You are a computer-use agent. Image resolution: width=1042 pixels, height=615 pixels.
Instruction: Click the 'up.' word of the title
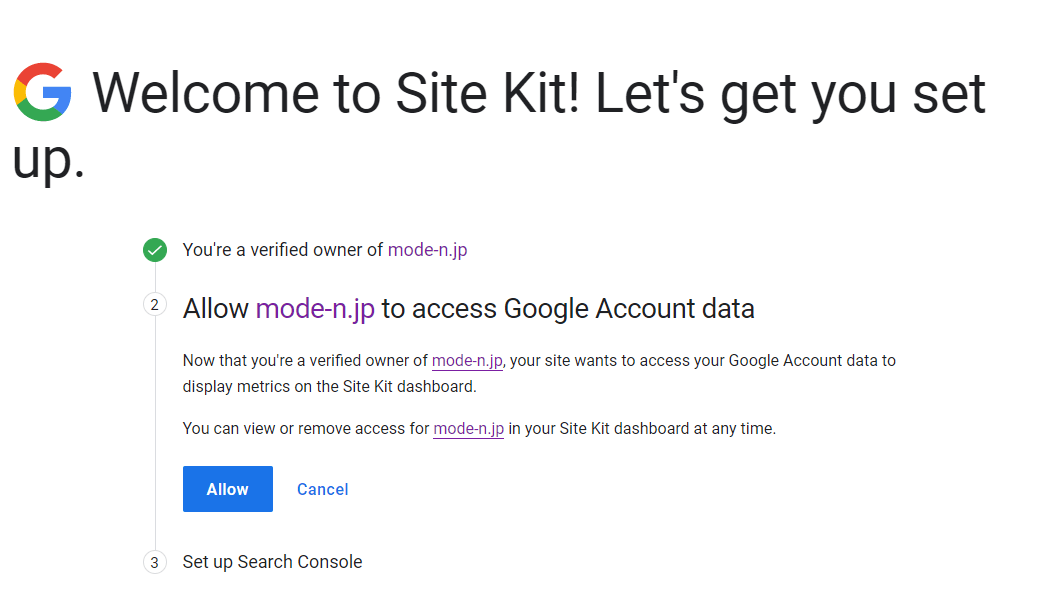pyautogui.click(x=49, y=161)
